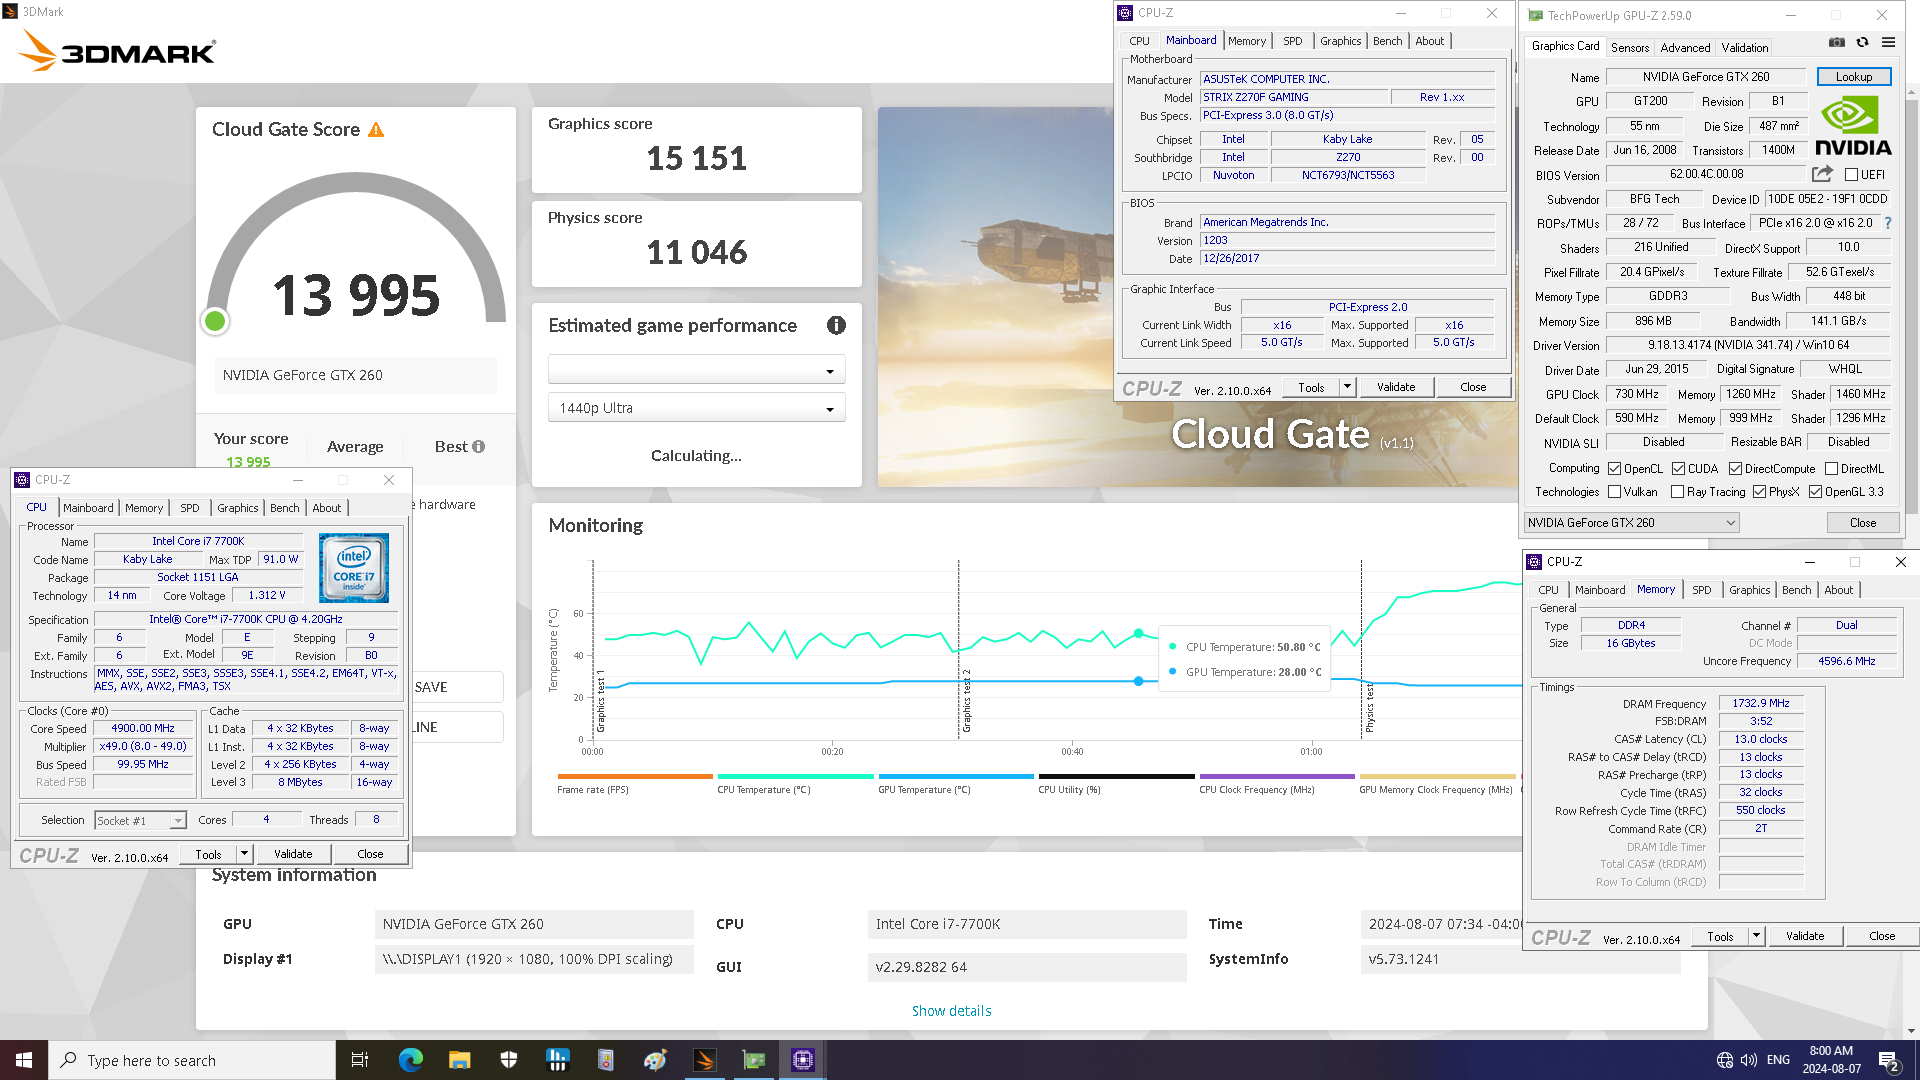Click the orange Frame rate legend bar

635,776
